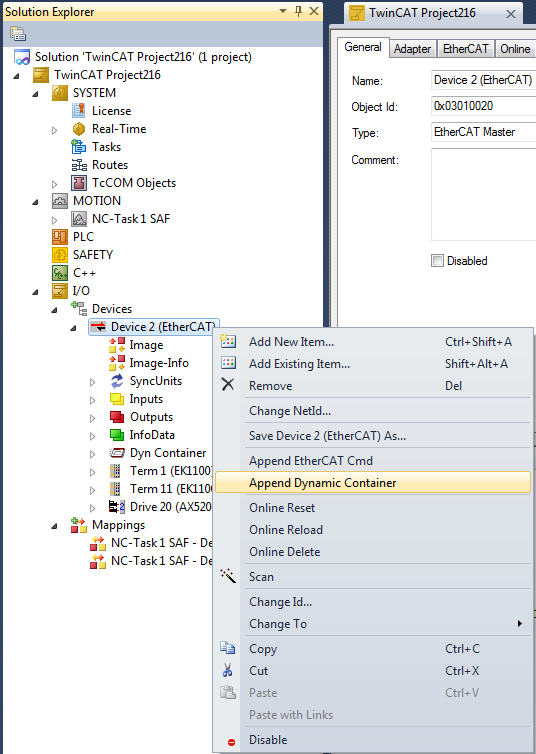This screenshot has width=536, height=754.
Task: Click the MOTION node icon
Action: [60, 201]
